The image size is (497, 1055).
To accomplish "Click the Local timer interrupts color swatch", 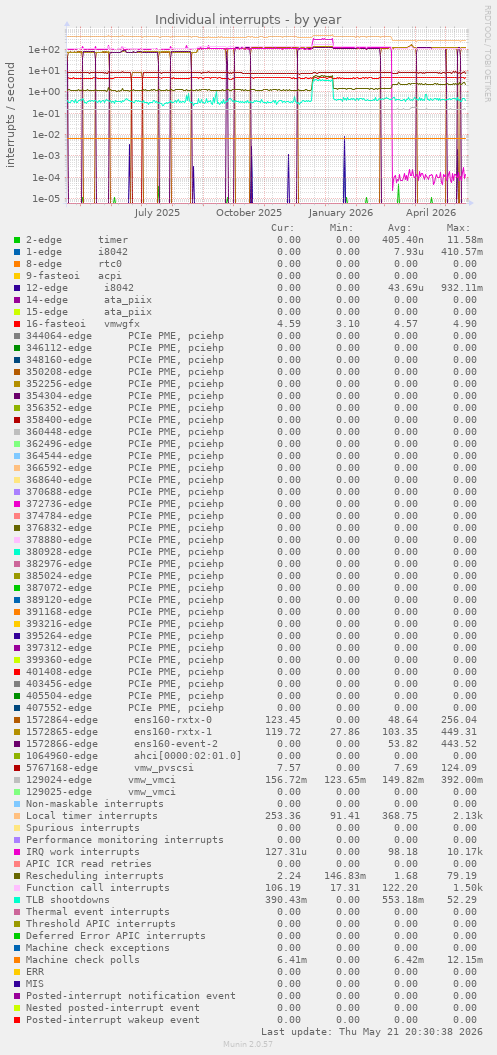I will pos(17,815).
